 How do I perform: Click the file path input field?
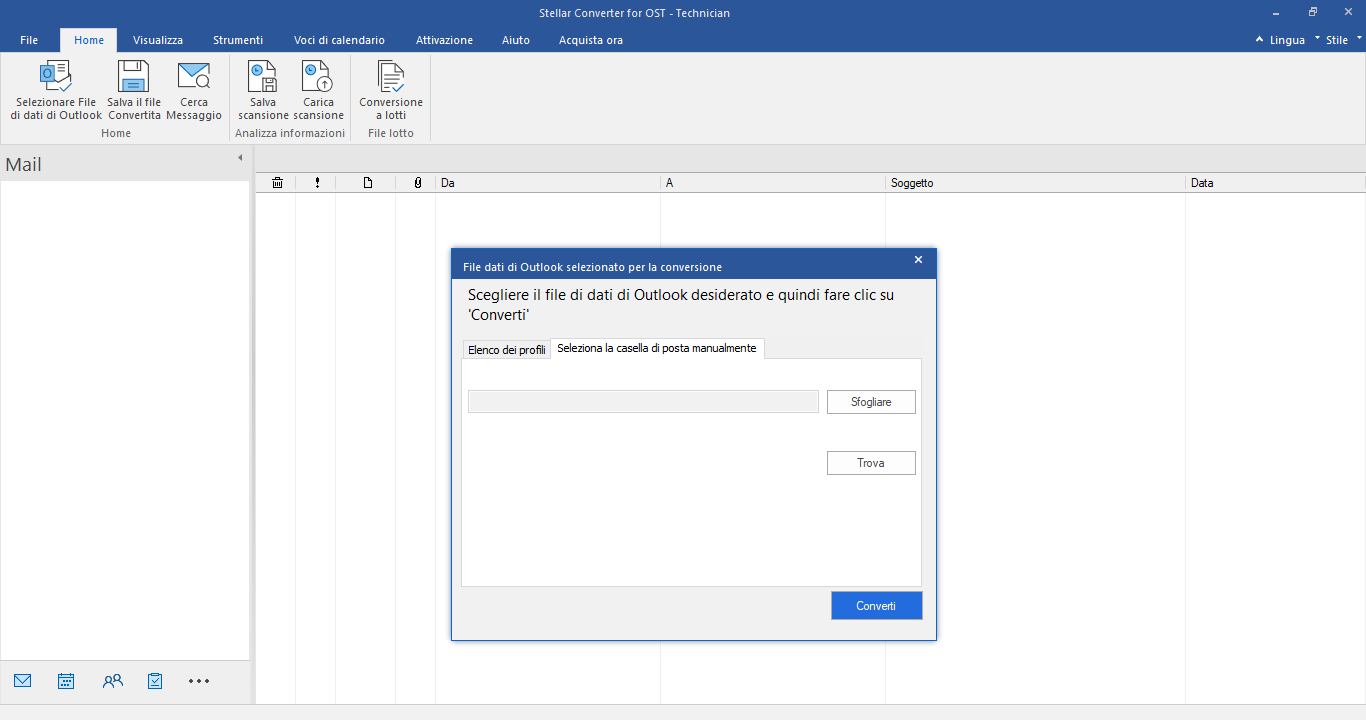[x=643, y=401]
